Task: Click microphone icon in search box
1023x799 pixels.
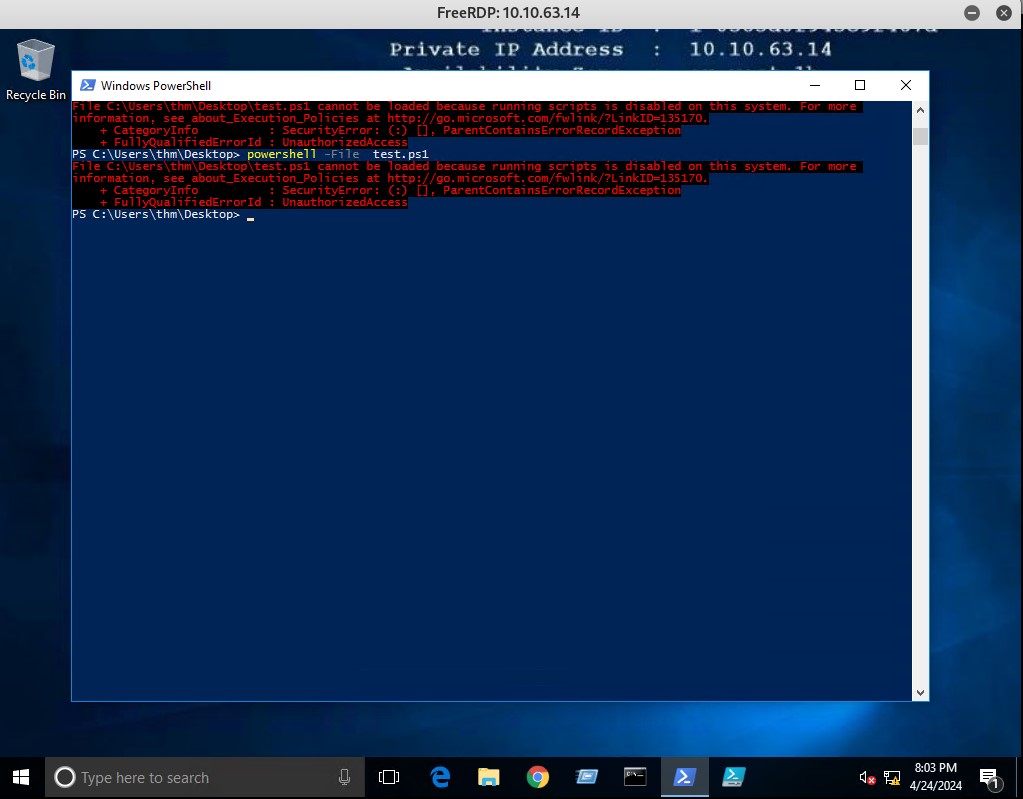Action: 344,777
